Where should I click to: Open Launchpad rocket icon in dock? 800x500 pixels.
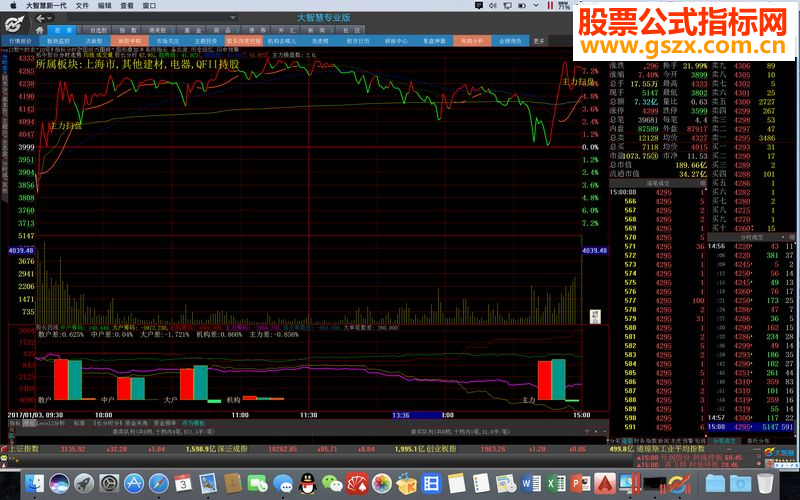[x=84, y=483]
